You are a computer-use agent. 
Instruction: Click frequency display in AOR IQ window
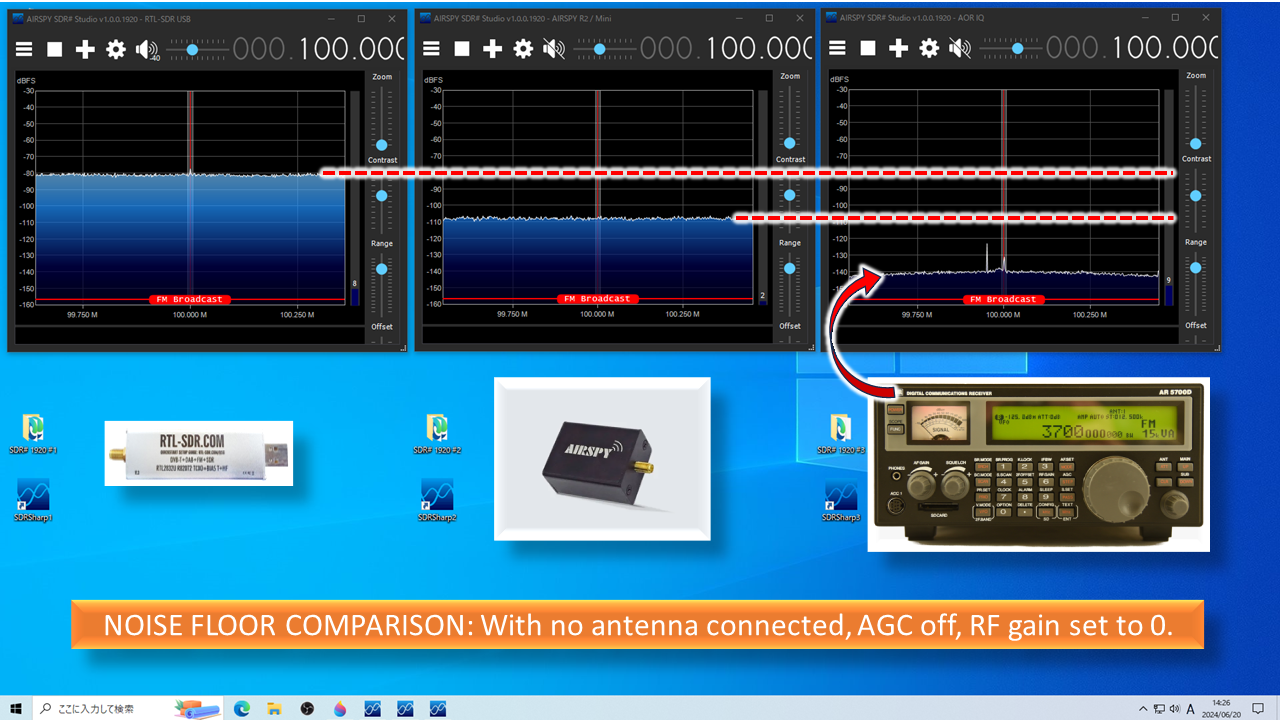point(1133,47)
